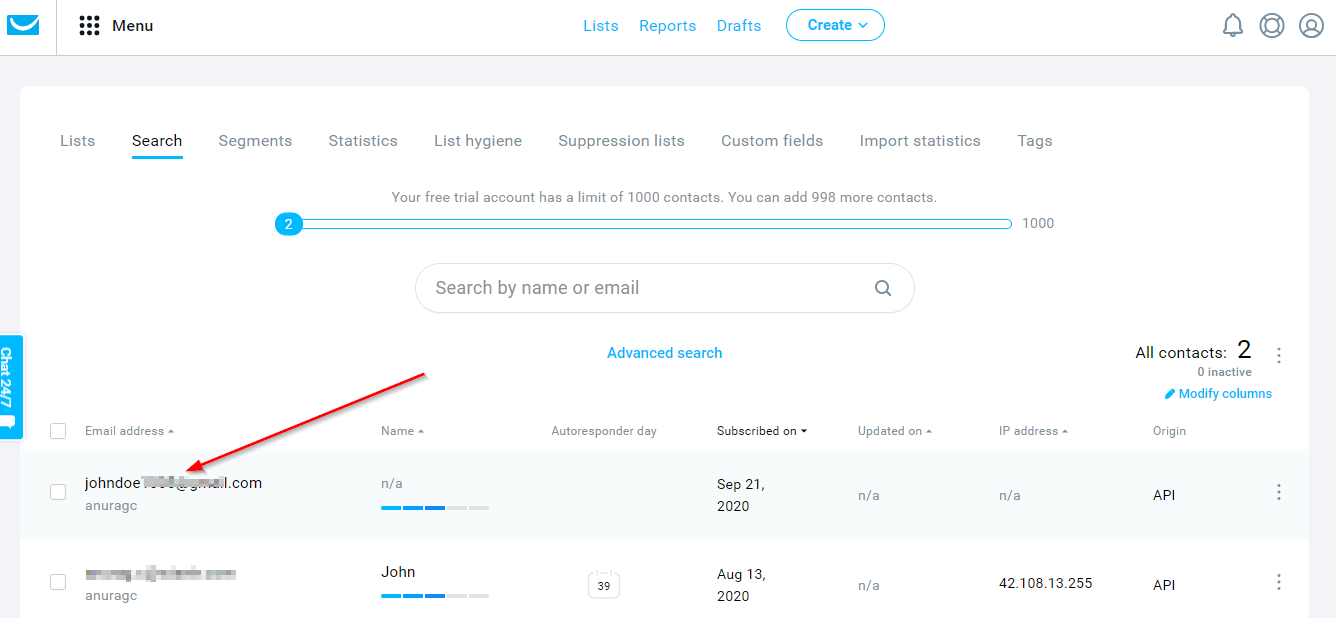
Task: Open the Menu grid icon
Action: click(89, 26)
